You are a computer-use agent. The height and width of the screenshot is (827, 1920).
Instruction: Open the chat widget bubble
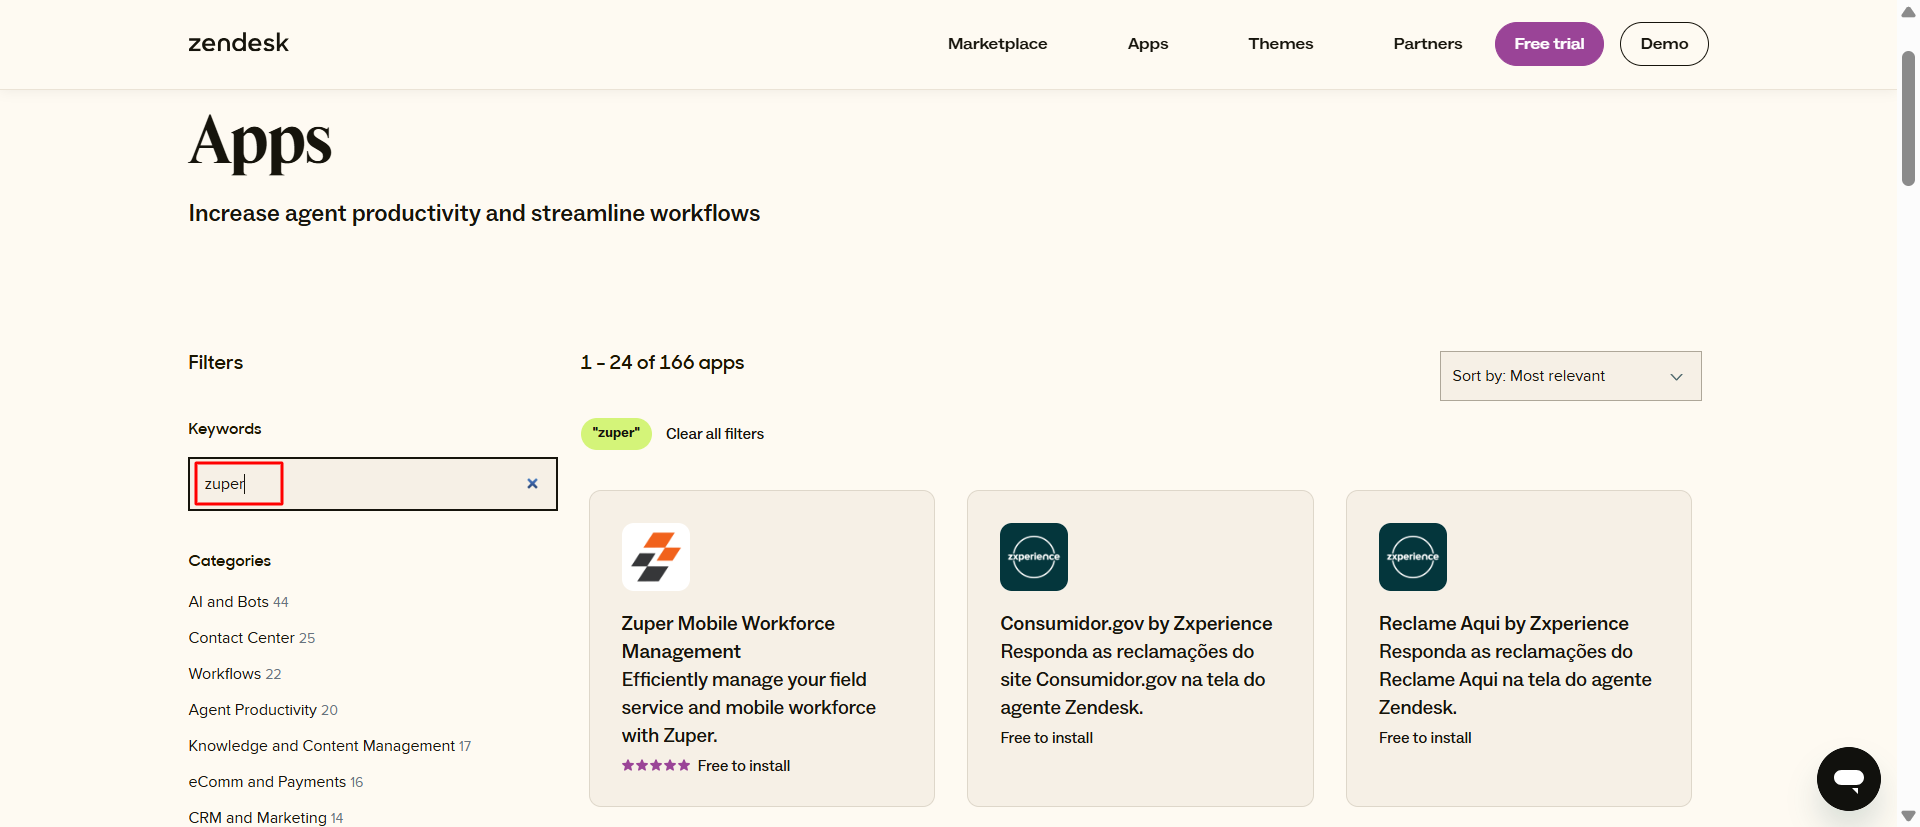coord(1848,779)
